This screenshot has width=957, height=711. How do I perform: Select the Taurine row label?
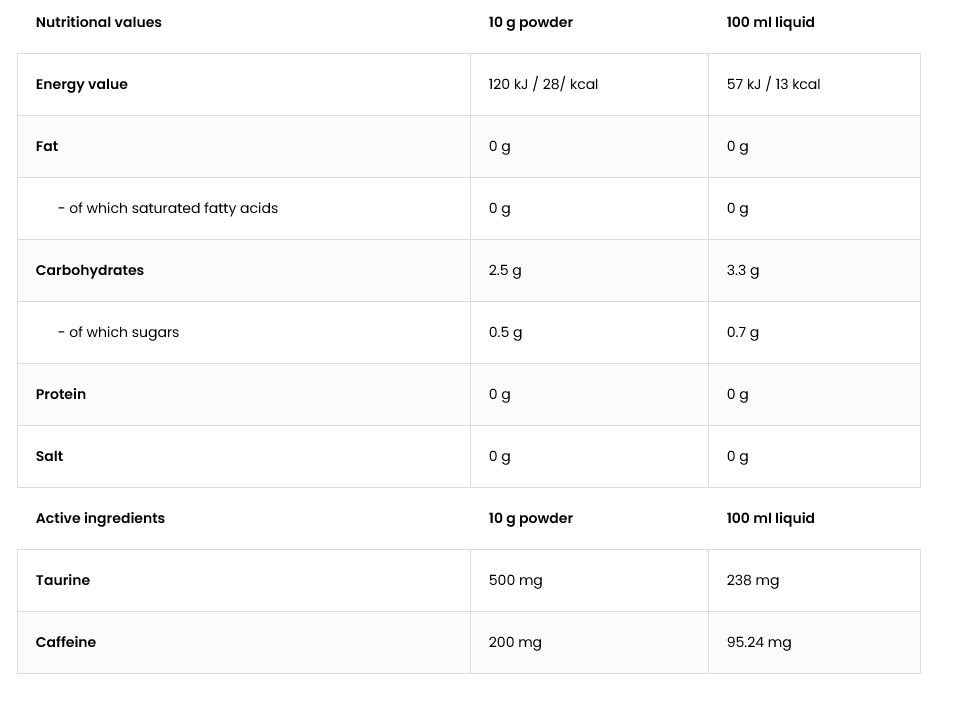62,580
